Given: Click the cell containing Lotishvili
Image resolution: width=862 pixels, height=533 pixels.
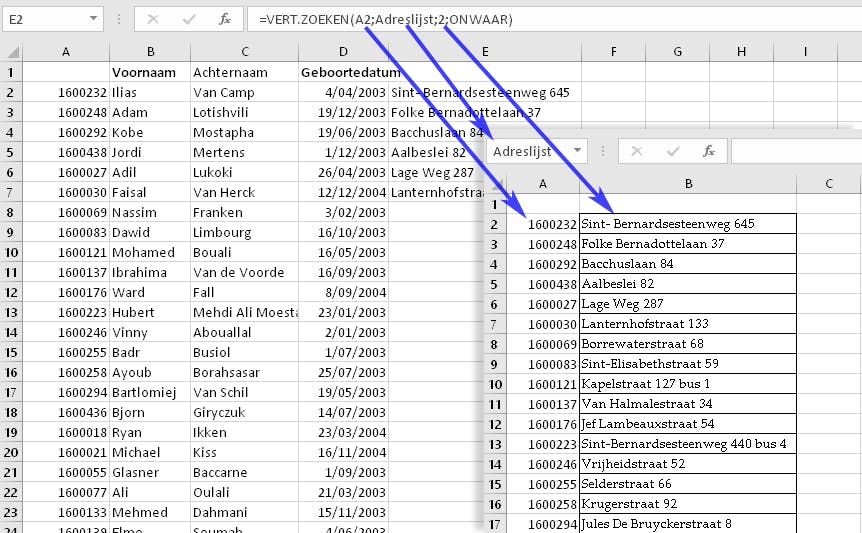Looking at the screenshot, I should click(245, 112).
